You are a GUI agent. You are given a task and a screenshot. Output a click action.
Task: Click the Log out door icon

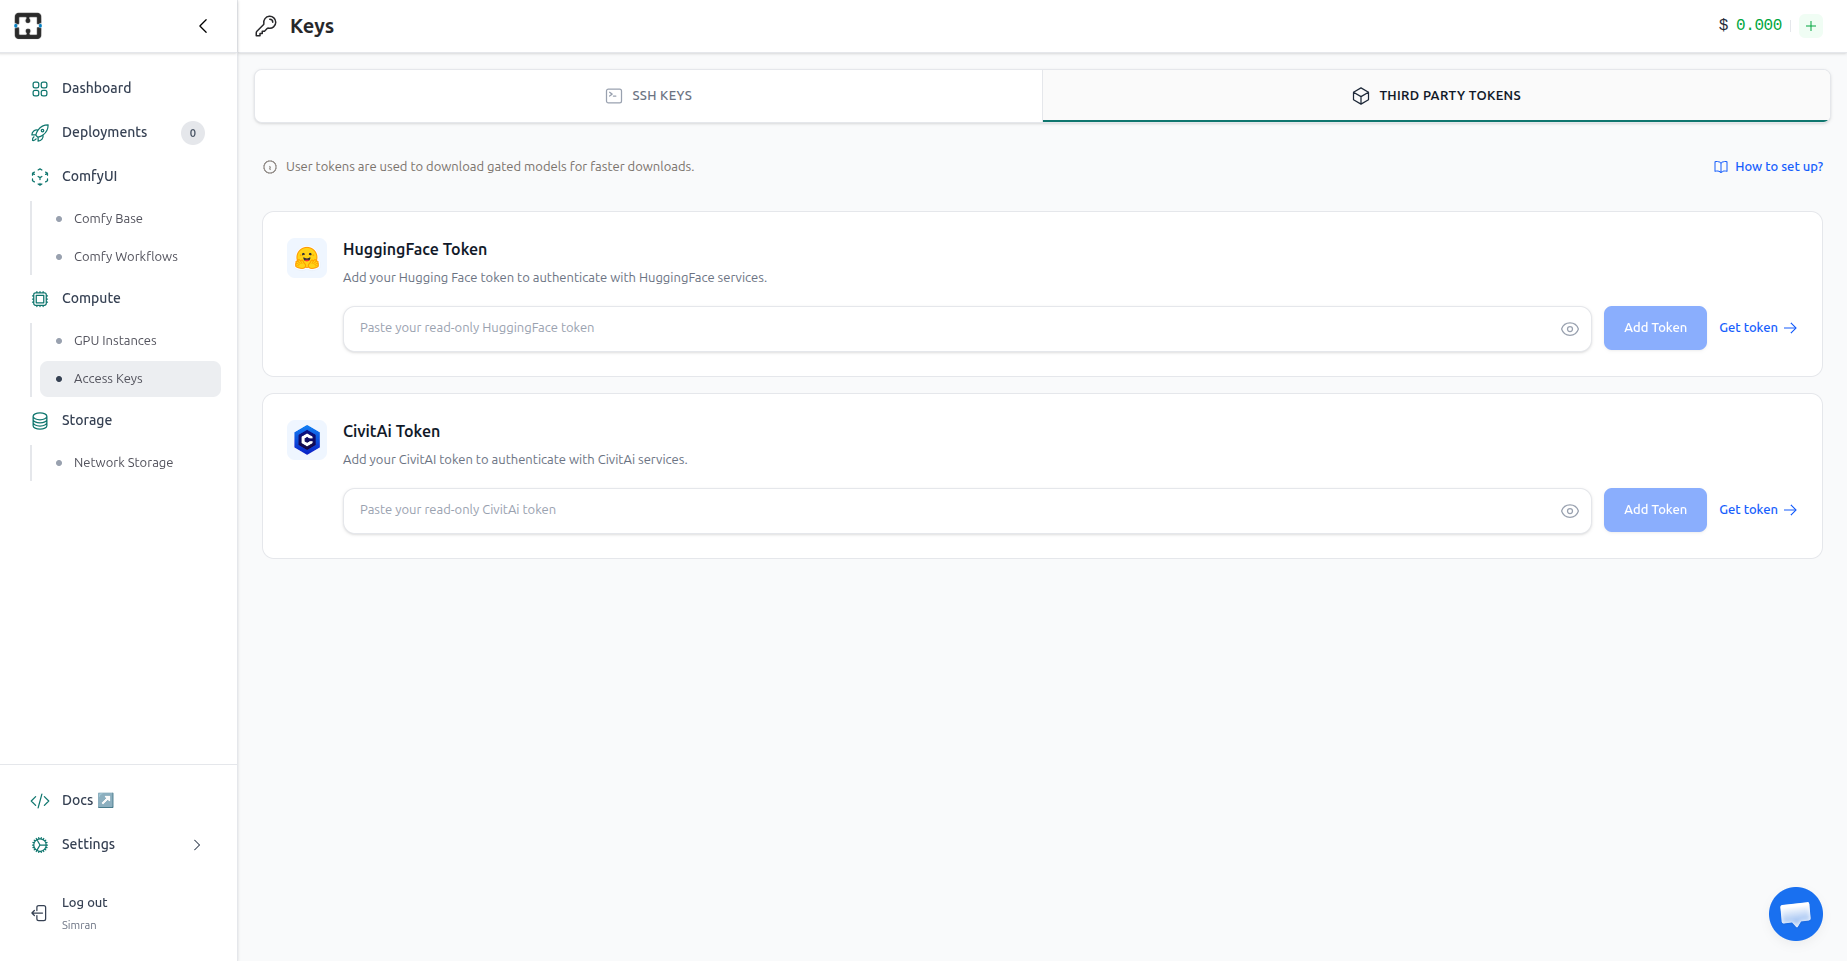[x=40, y=913]
